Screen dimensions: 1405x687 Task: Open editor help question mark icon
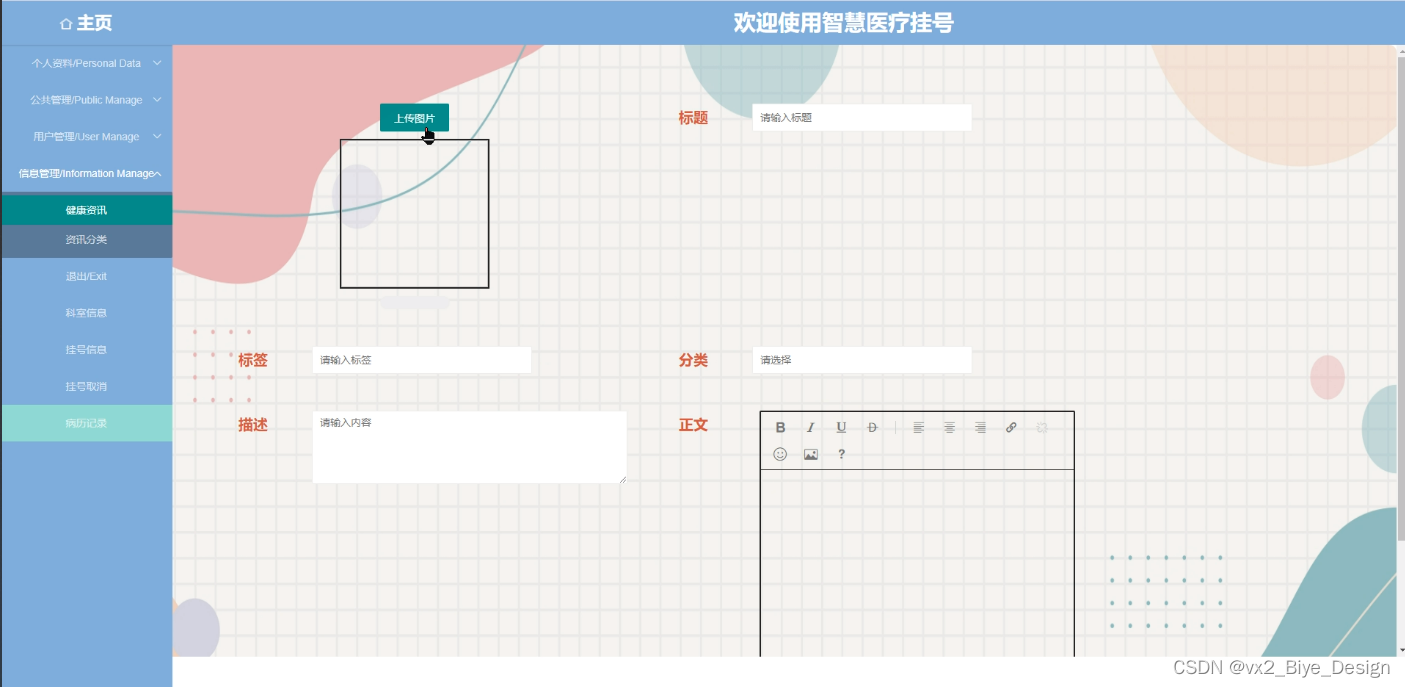(841, 454)
